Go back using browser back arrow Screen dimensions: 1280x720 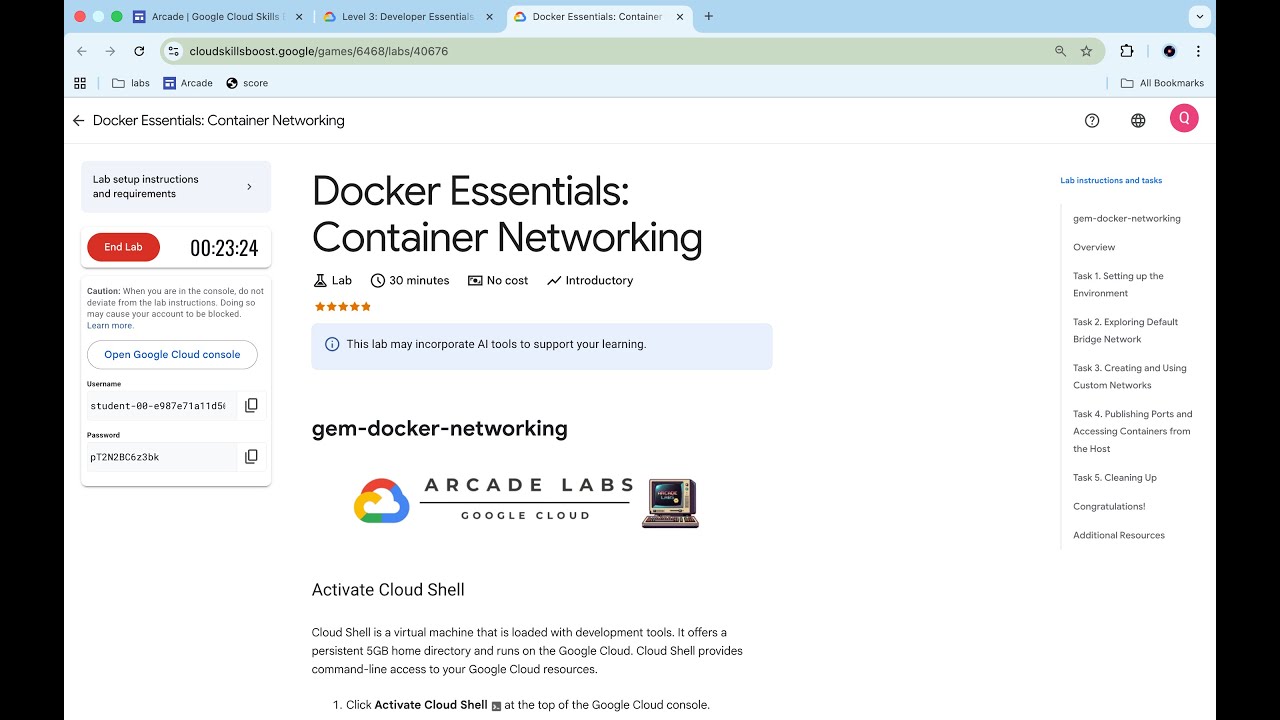tap(82, 51)
